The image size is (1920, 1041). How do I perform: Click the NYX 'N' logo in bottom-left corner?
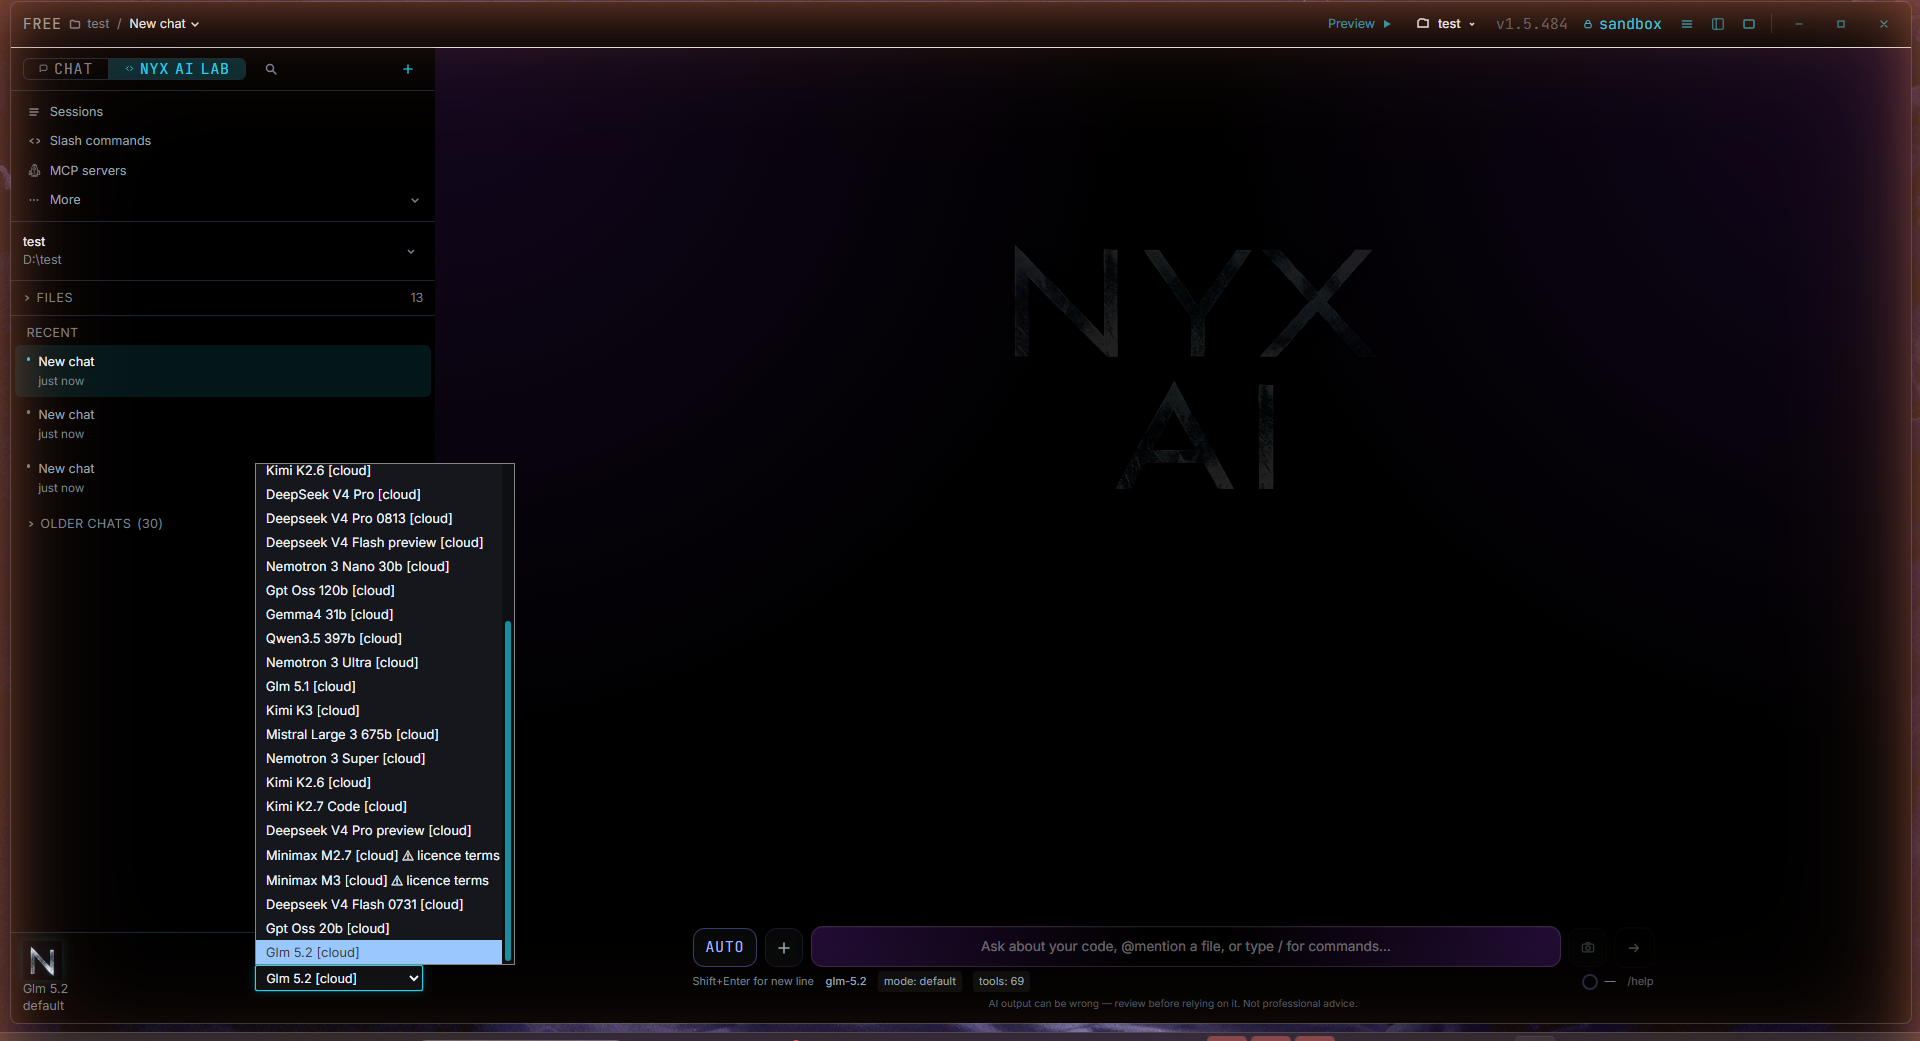pos(42,961)
